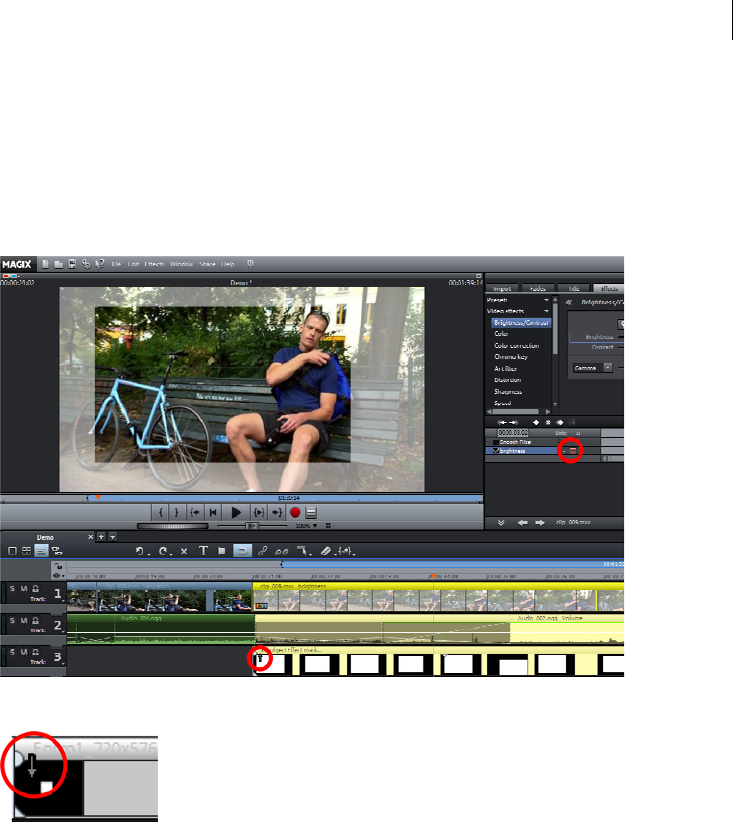The height and width of the screenshot is (822, 733).
Task: Open the Window menu
Action: 181,264
